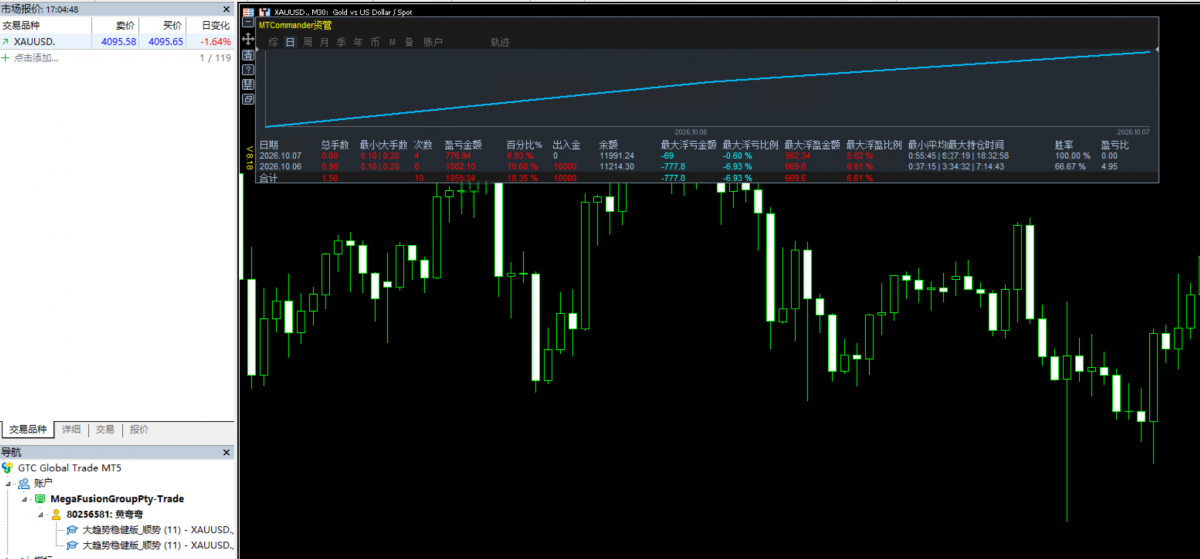The width and height of the screenshot is (1200, 559).
Task: Click the V8.18 version label
Action: pyautogui.click(x=248, y=157)
